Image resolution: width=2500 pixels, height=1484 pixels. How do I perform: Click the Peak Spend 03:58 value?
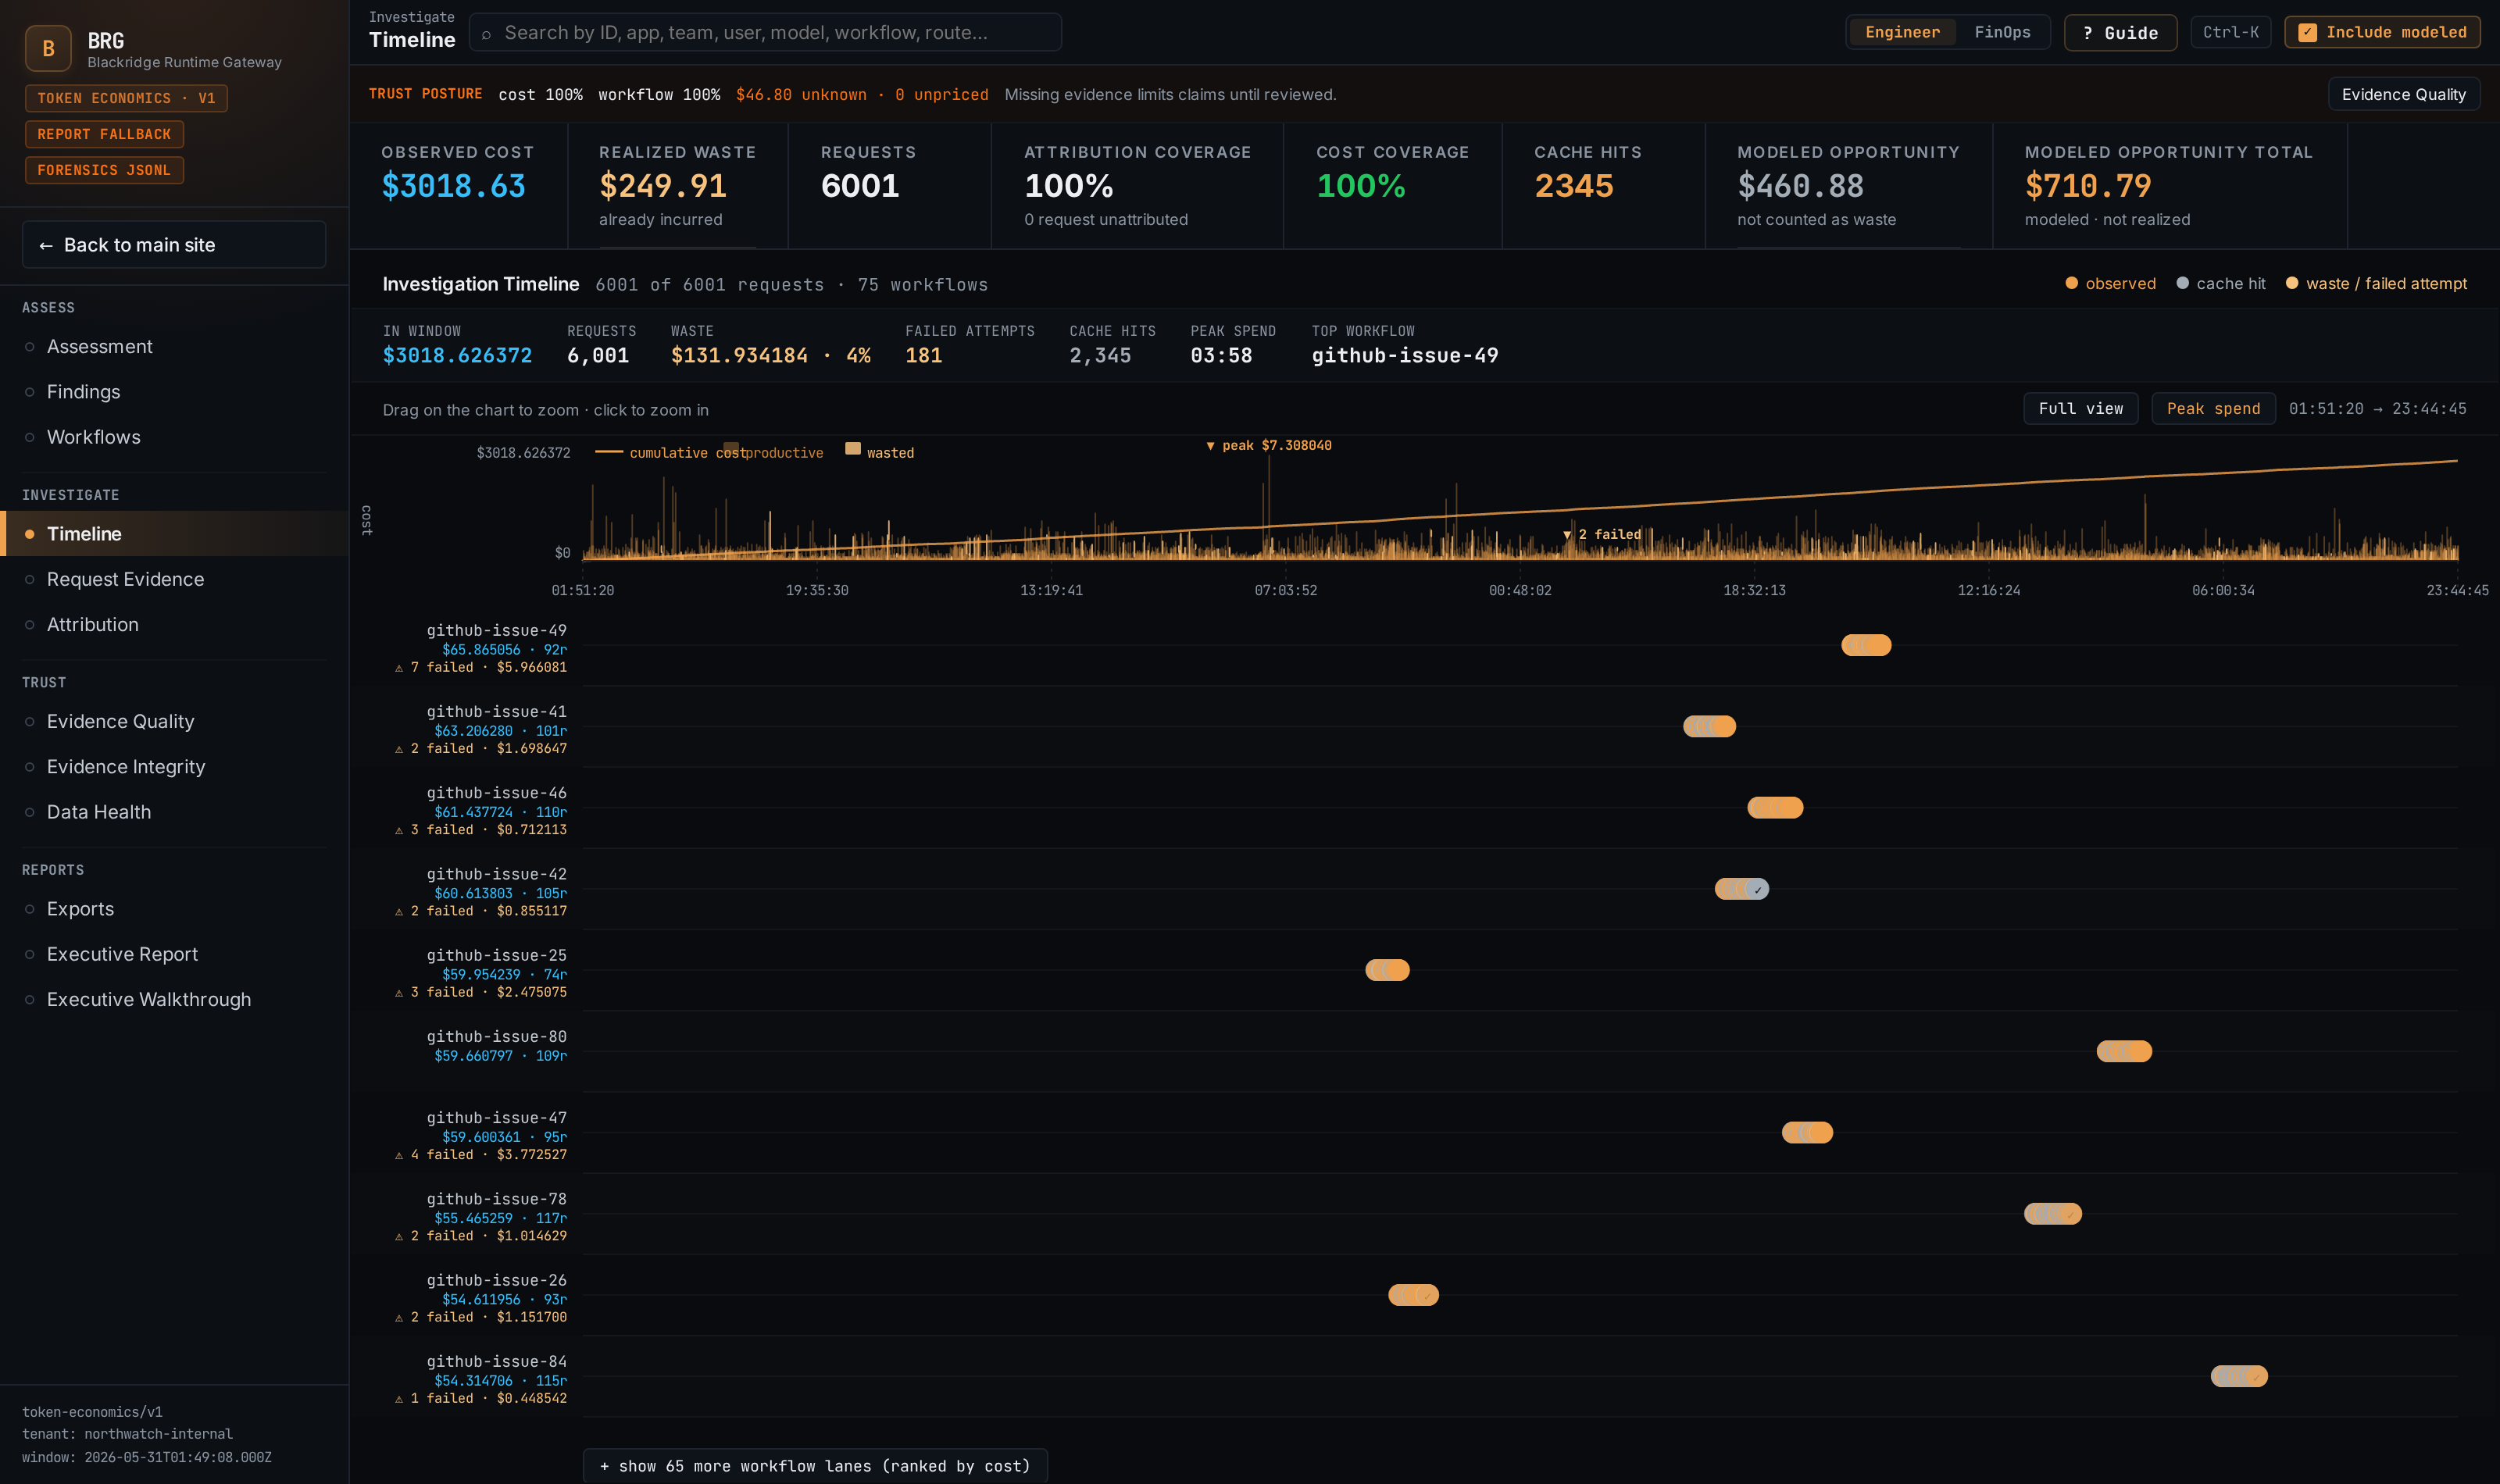click(x=1220, y=356)
